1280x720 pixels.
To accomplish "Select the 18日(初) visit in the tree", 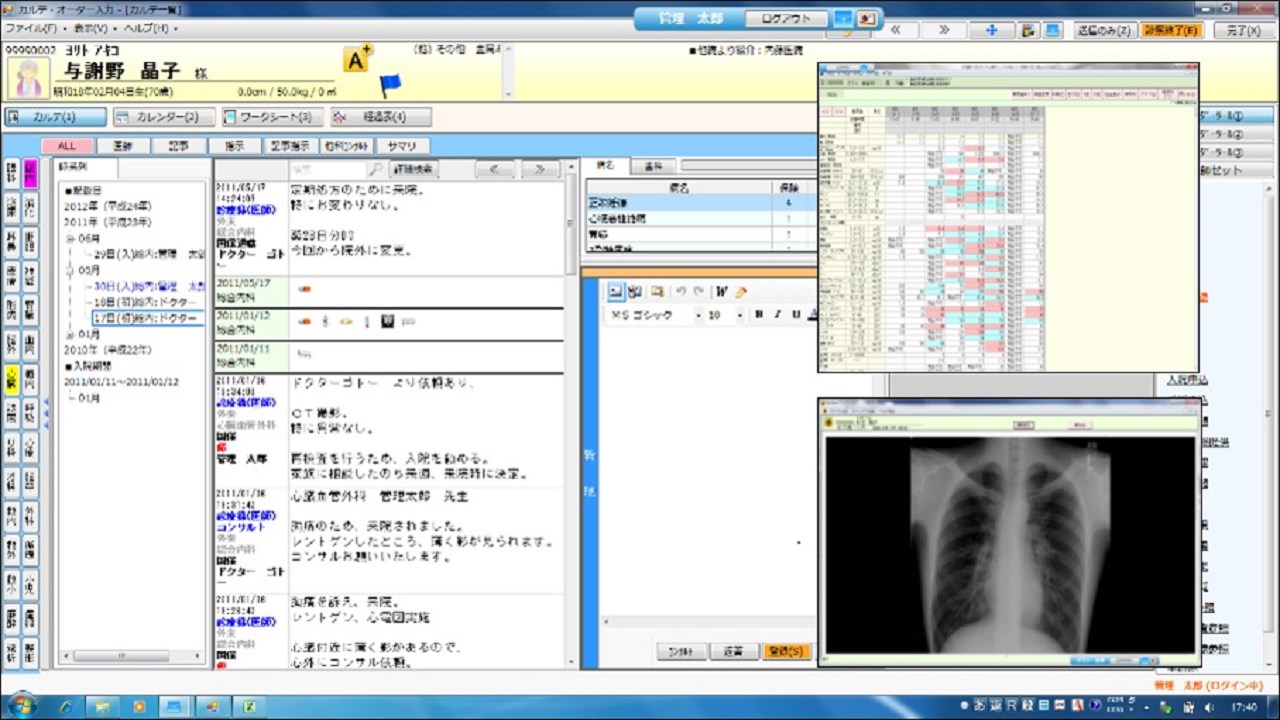I will [x=147, y=302].
